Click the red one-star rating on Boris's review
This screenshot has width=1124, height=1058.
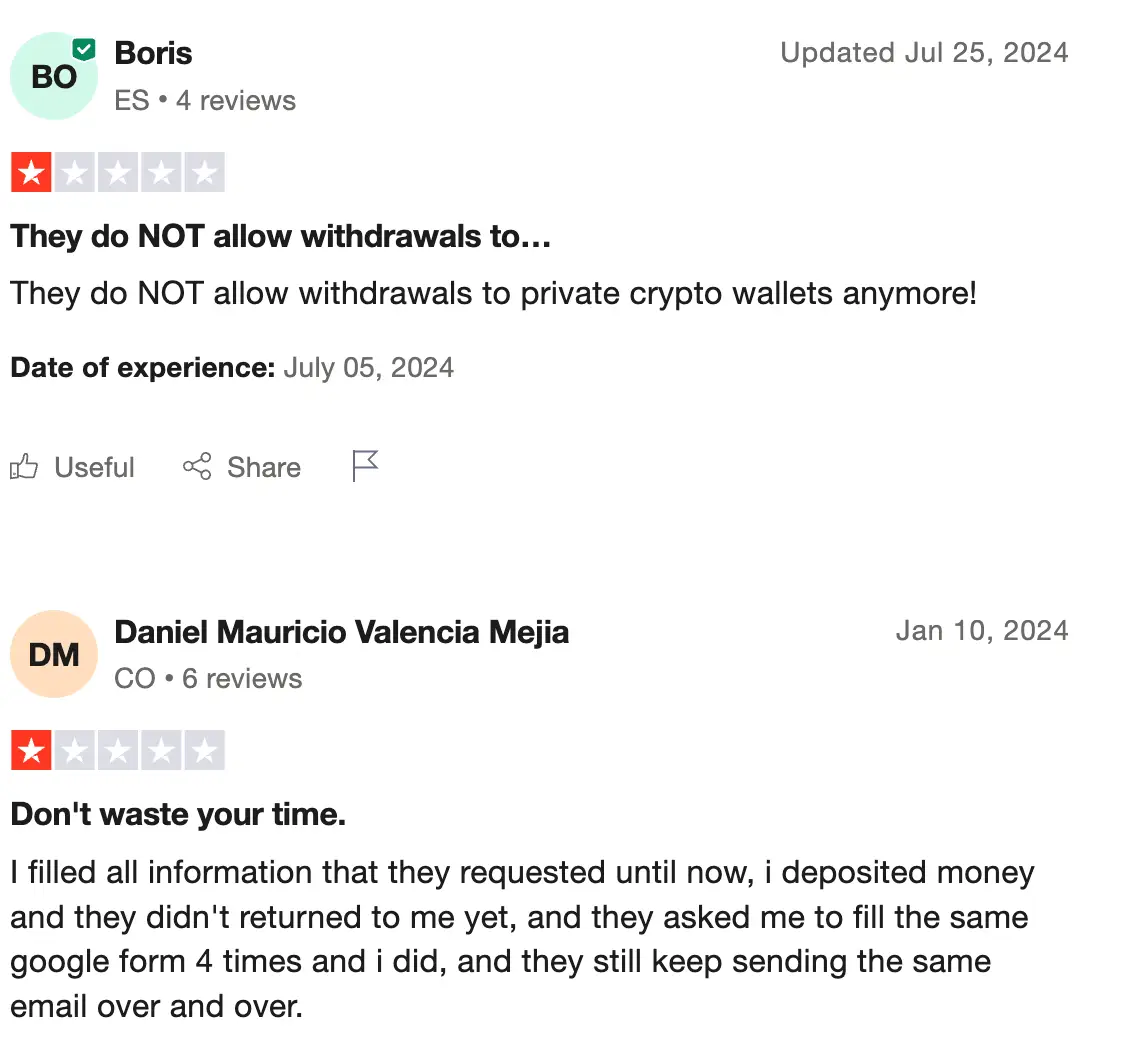point(31,173)
